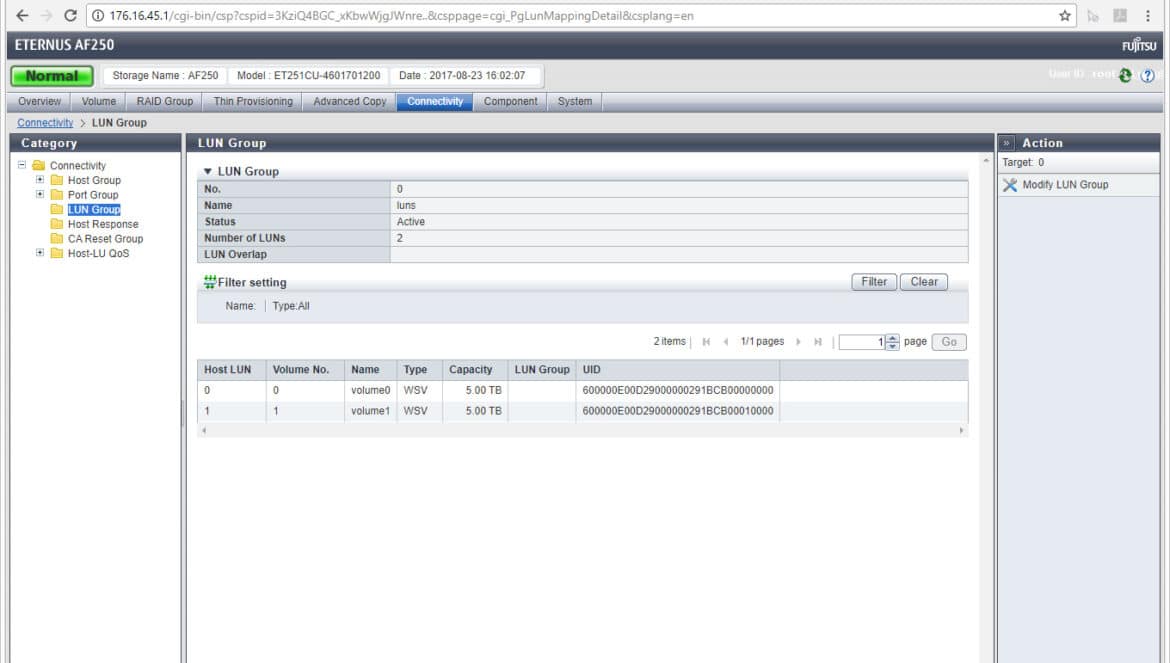
Task: Go to first page of results
Action: (706, 342)
